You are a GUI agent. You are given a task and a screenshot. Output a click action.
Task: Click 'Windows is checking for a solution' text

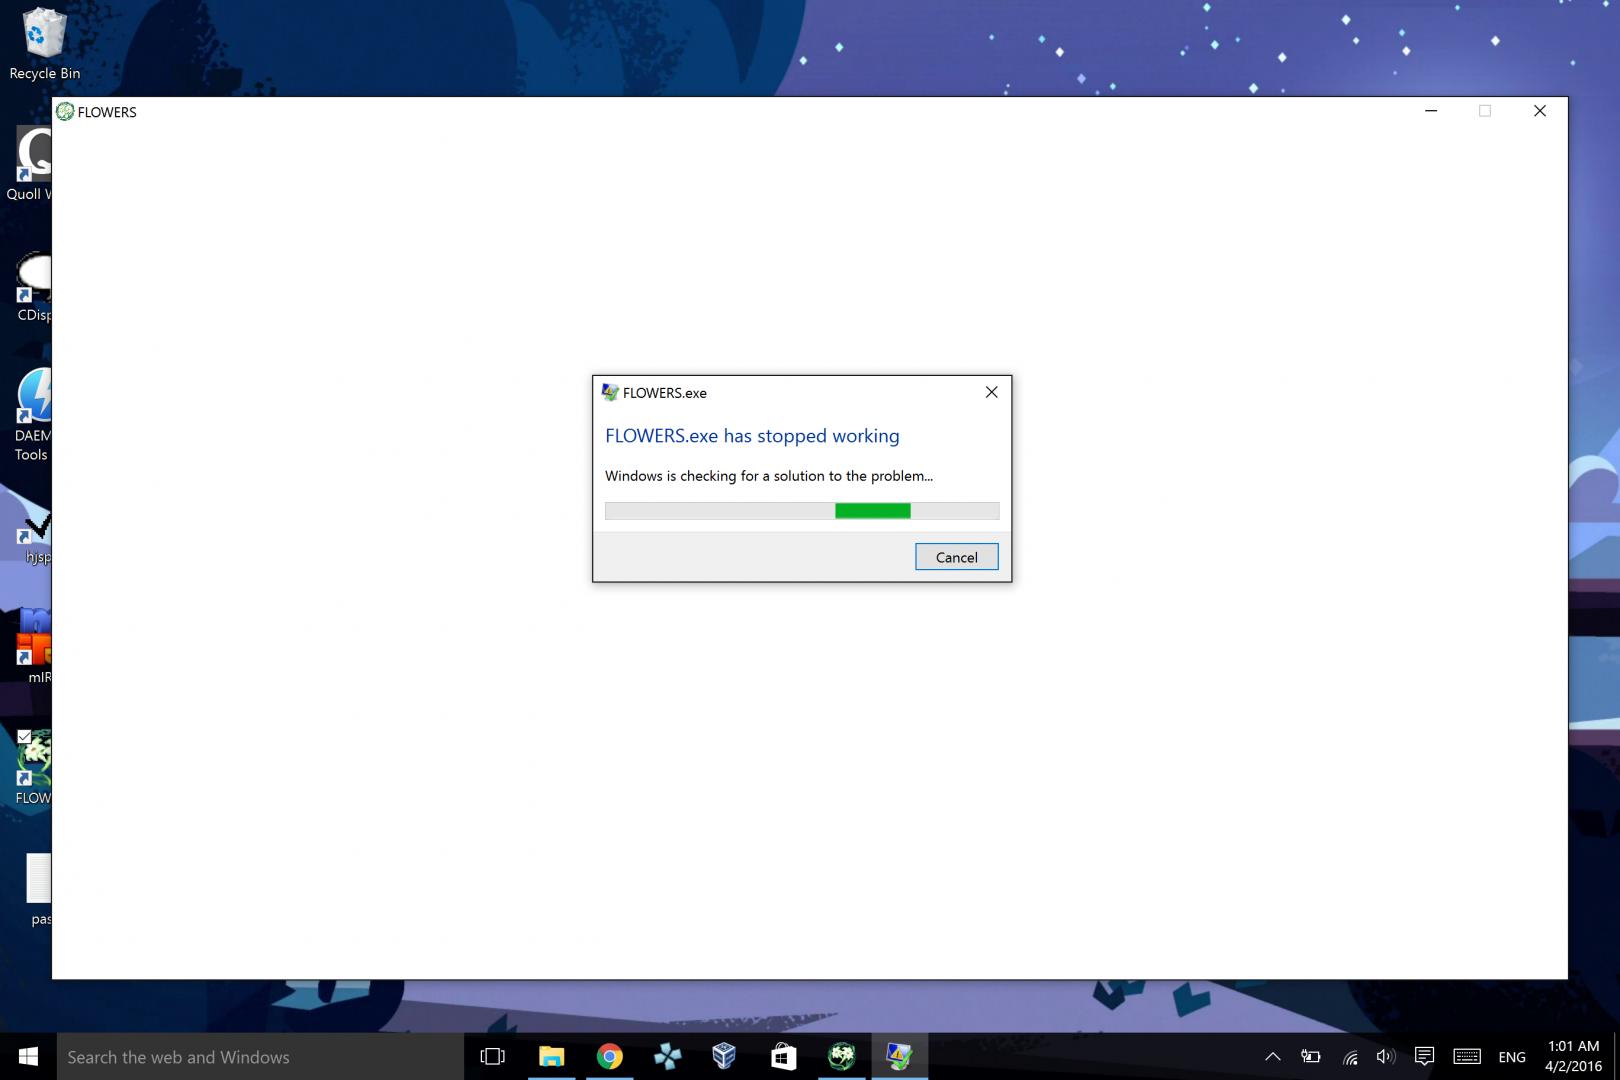pos(769,476)
